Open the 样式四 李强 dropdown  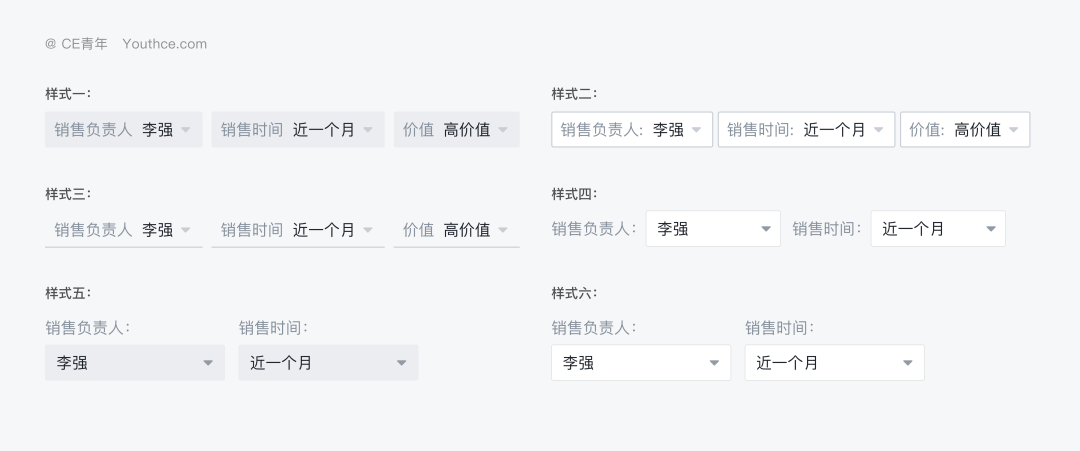coord(713,229)
